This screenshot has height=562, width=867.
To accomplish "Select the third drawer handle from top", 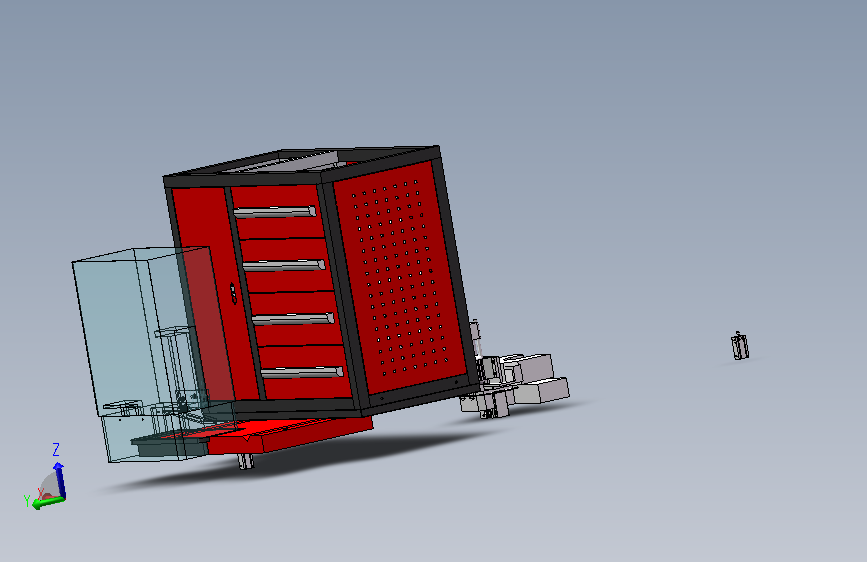I will click(x=293, y=319).
